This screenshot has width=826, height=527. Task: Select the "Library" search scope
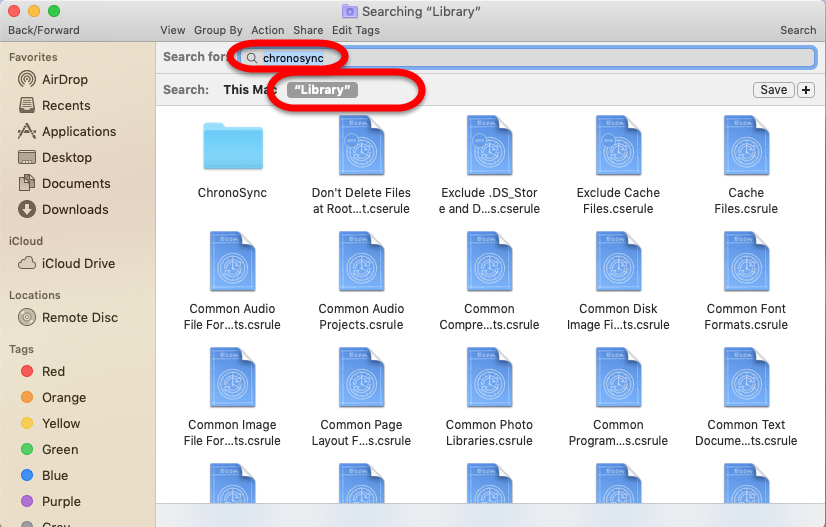[322, 90]
